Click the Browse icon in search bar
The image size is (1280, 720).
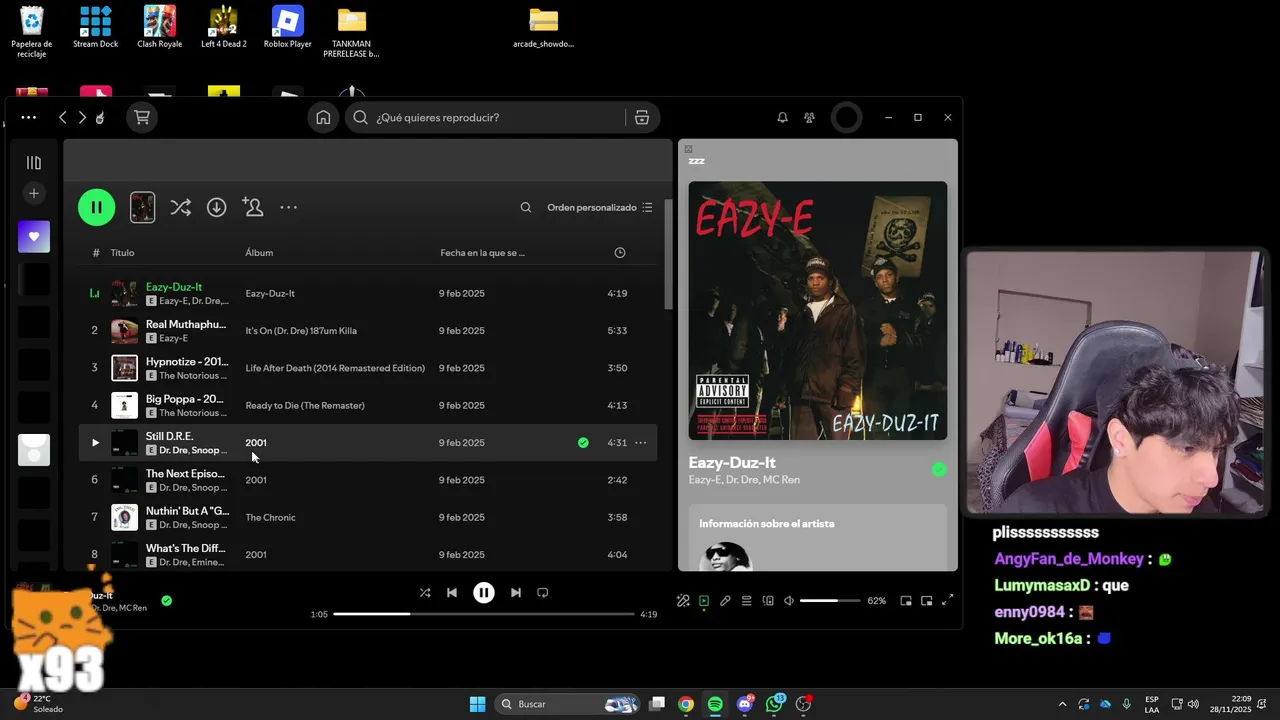click(x=642, y=117)
